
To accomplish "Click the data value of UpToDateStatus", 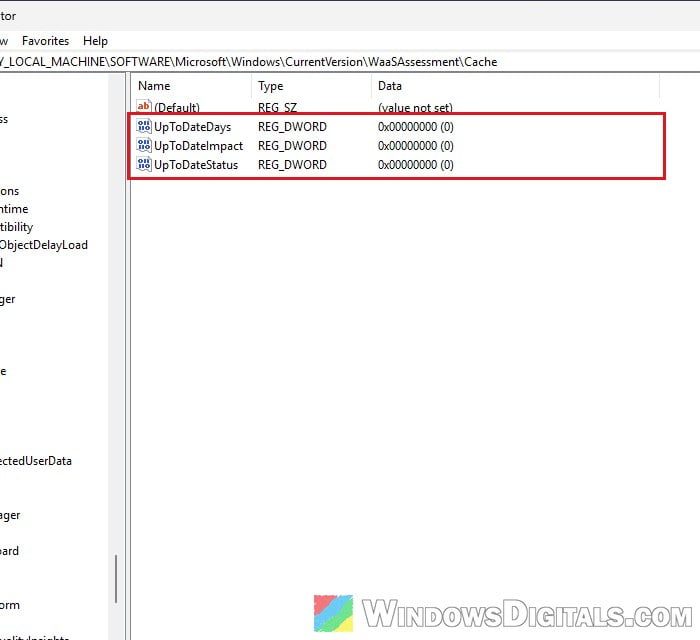I will click(x=416, y=165).
